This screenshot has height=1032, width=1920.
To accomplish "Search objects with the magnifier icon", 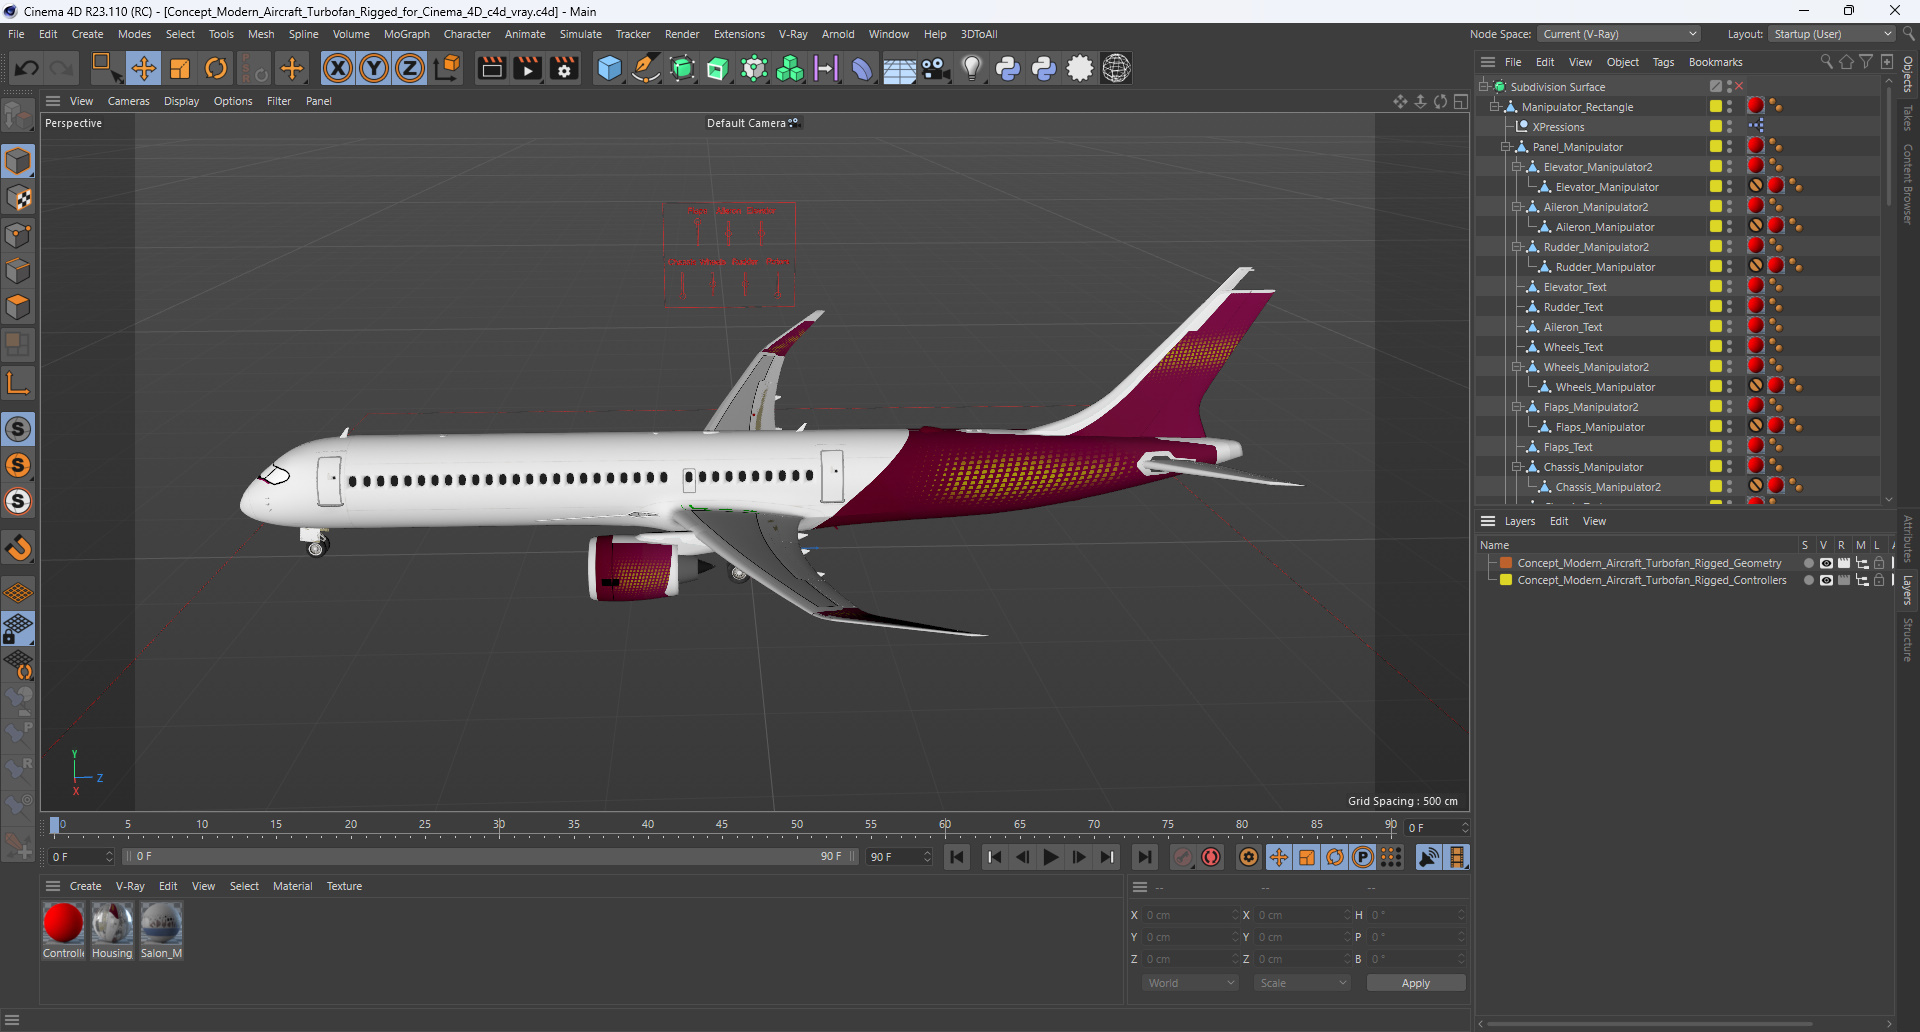I will 1826,62.
